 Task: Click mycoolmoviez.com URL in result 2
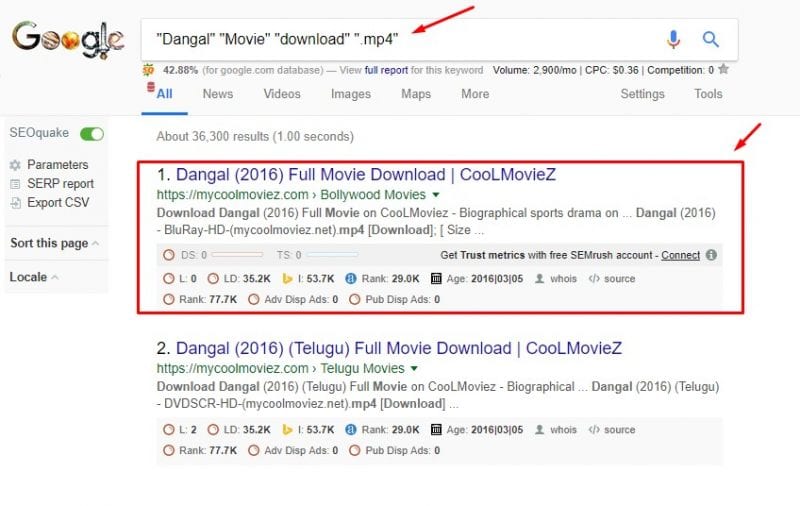point(232,368)
